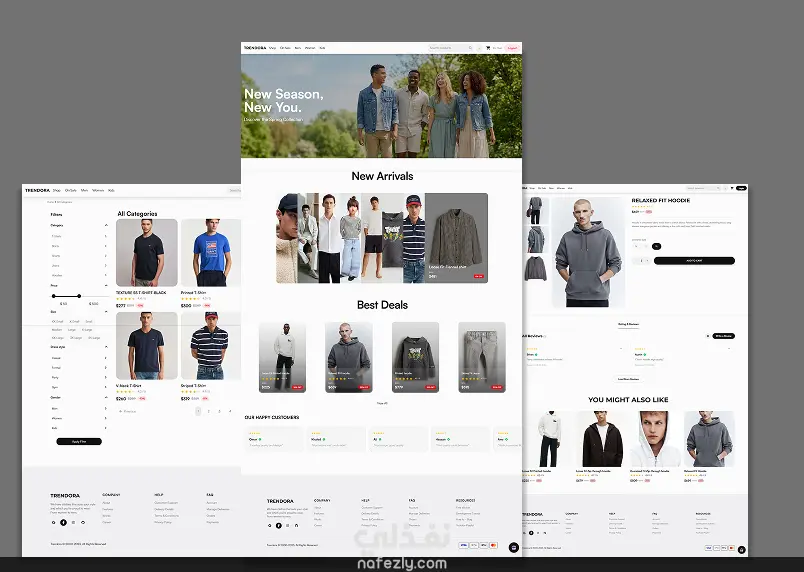Click the search magnifier icon on the home page
This screenshot has width=804, height=572.
point(470,48)
